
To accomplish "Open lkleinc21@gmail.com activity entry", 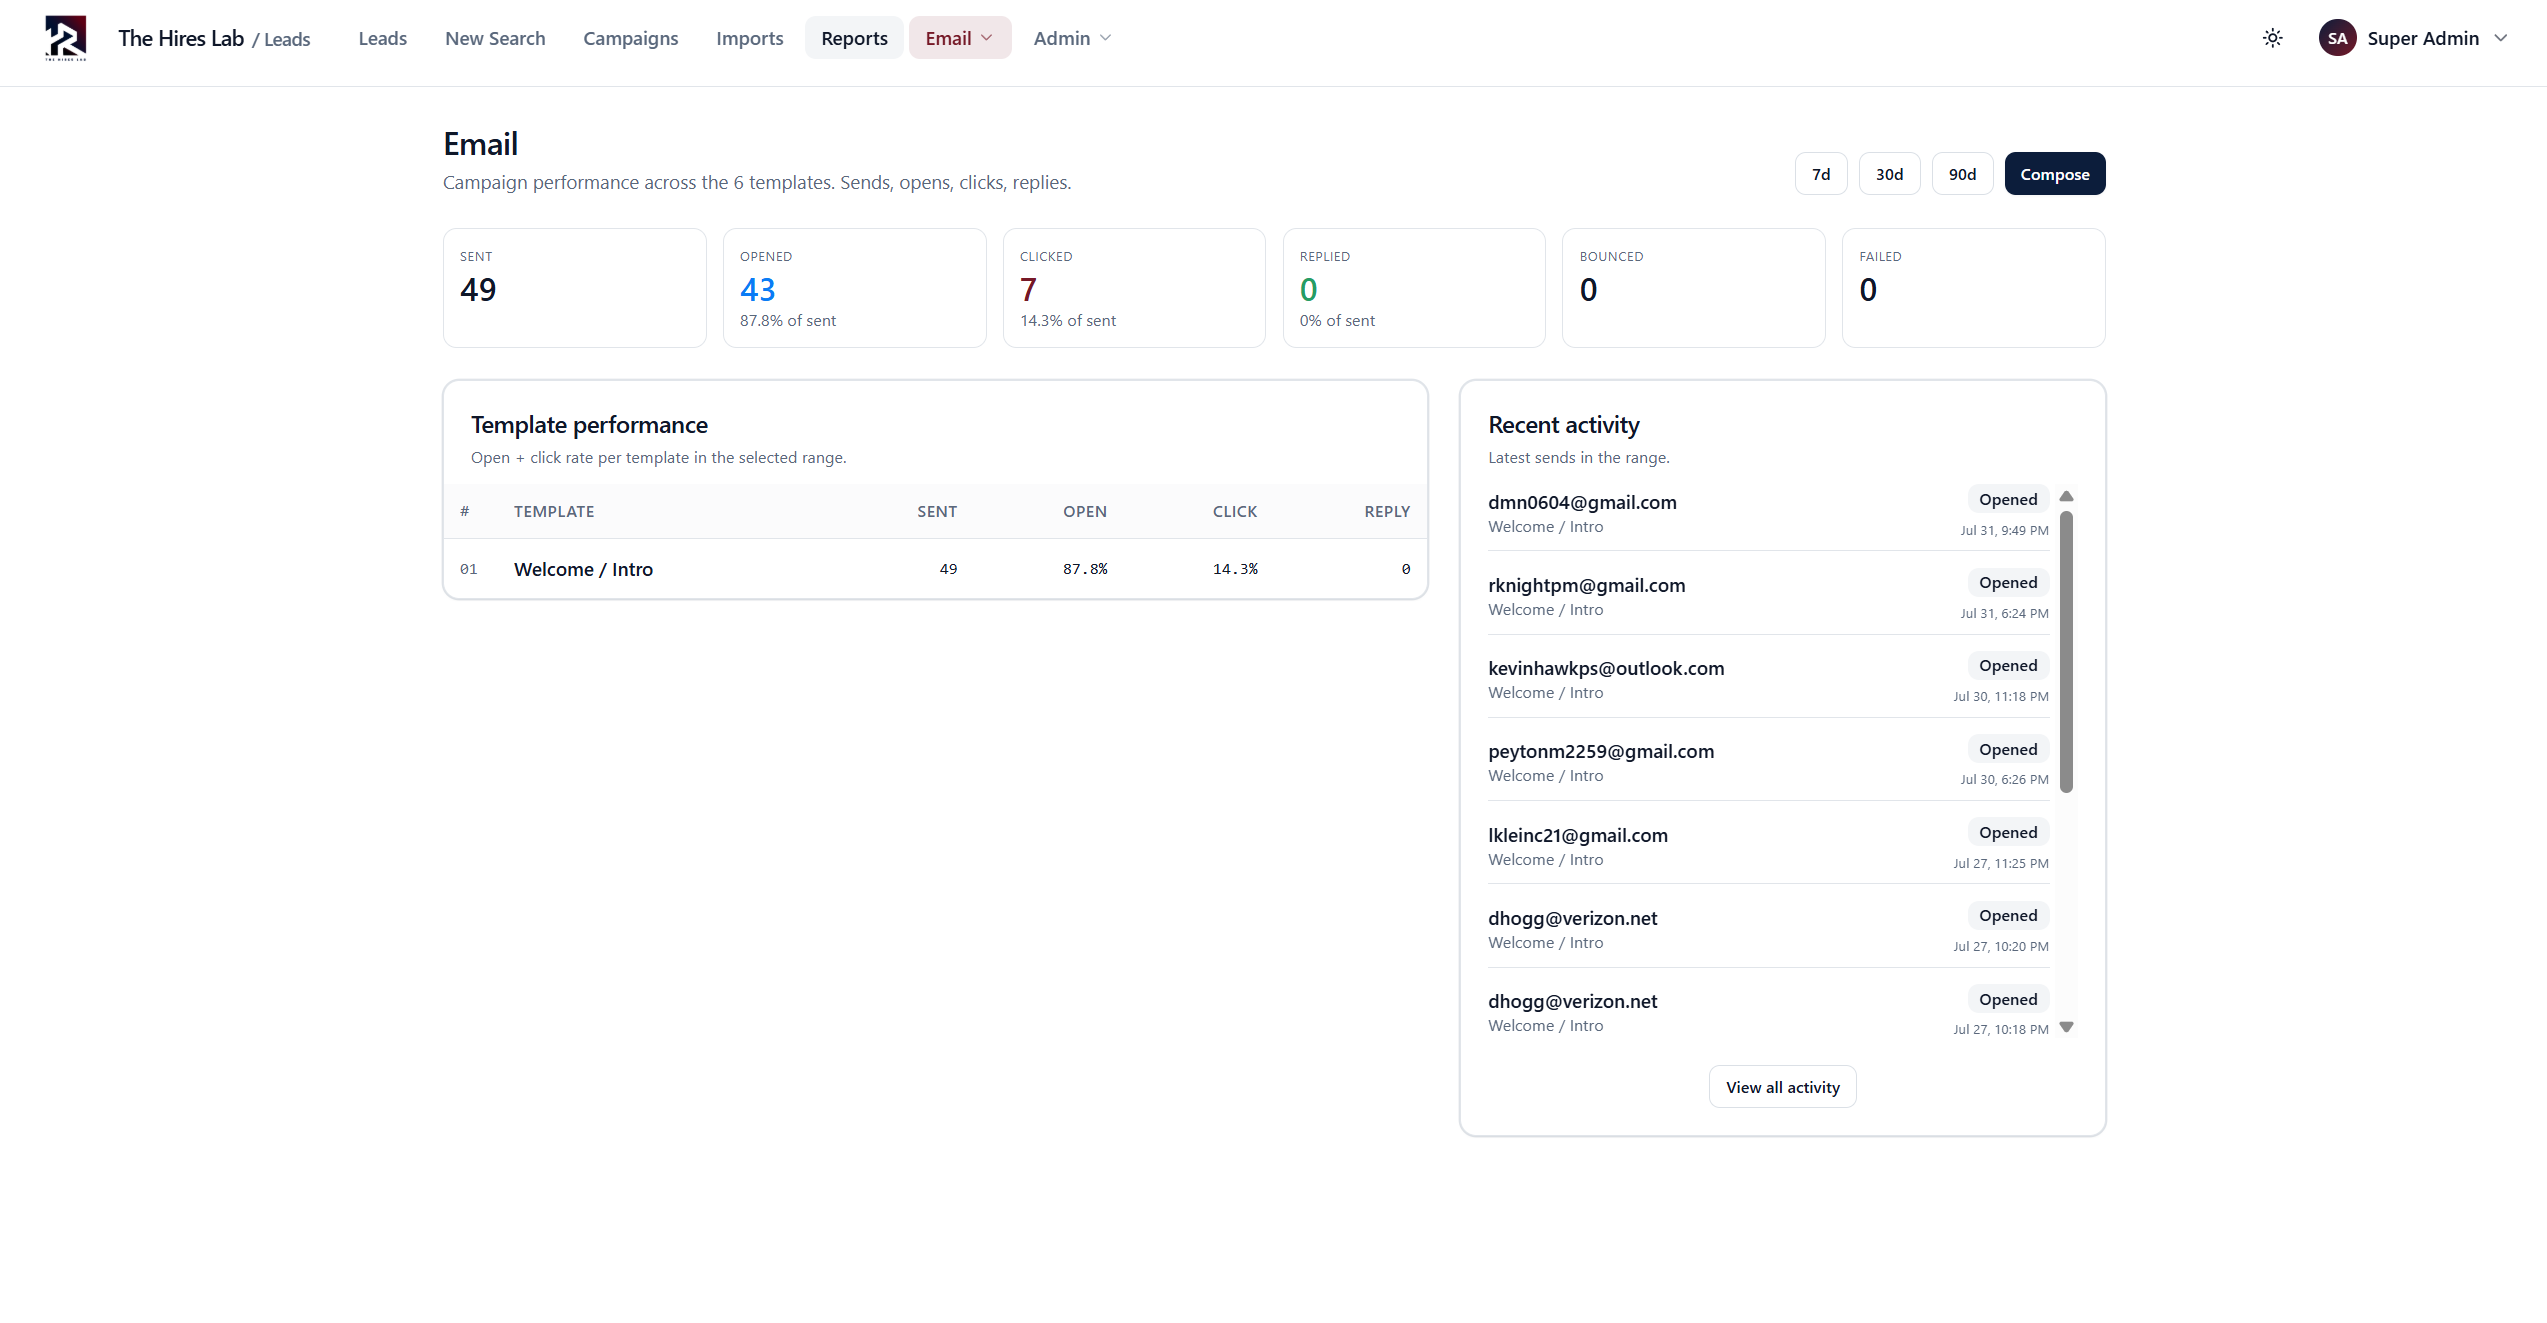I will click(1768, 846).
